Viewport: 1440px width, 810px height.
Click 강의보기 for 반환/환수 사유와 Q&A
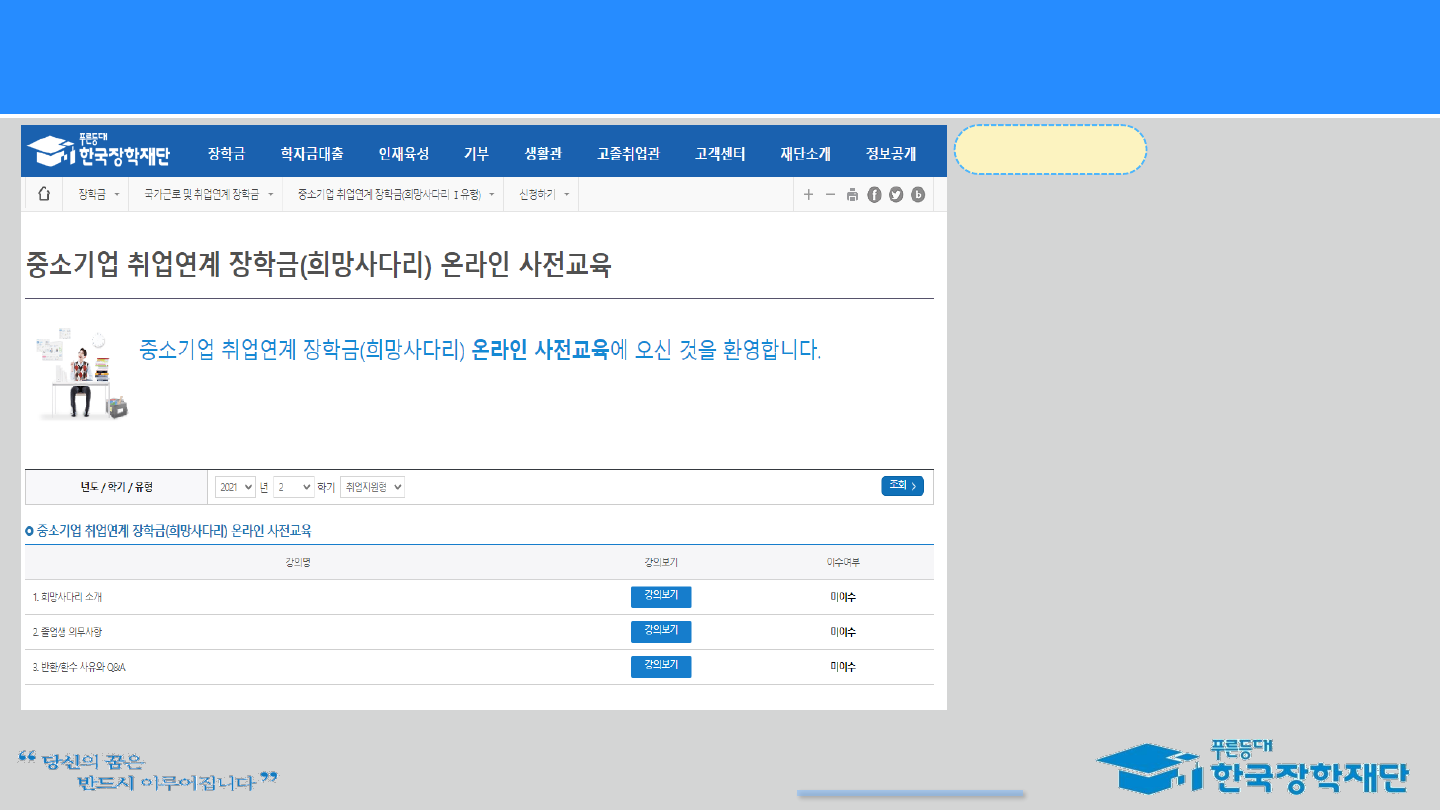[661, 667]
